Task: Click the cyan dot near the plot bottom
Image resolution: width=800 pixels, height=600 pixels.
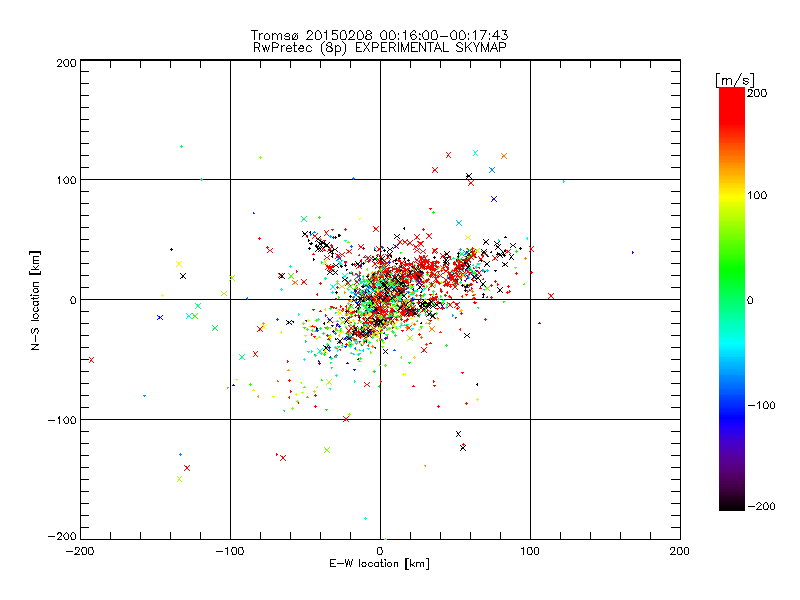Action: [365, 518]
